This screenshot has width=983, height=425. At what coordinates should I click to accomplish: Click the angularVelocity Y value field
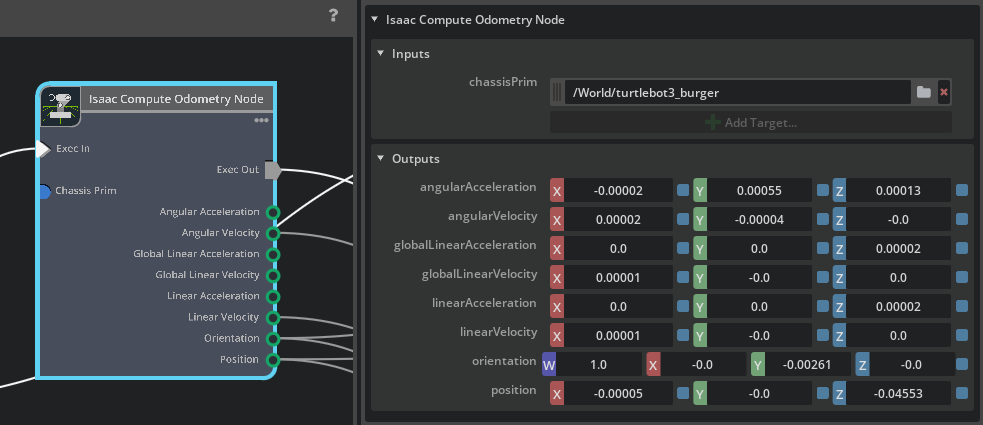pyautogui.click(x=759, y=219)
